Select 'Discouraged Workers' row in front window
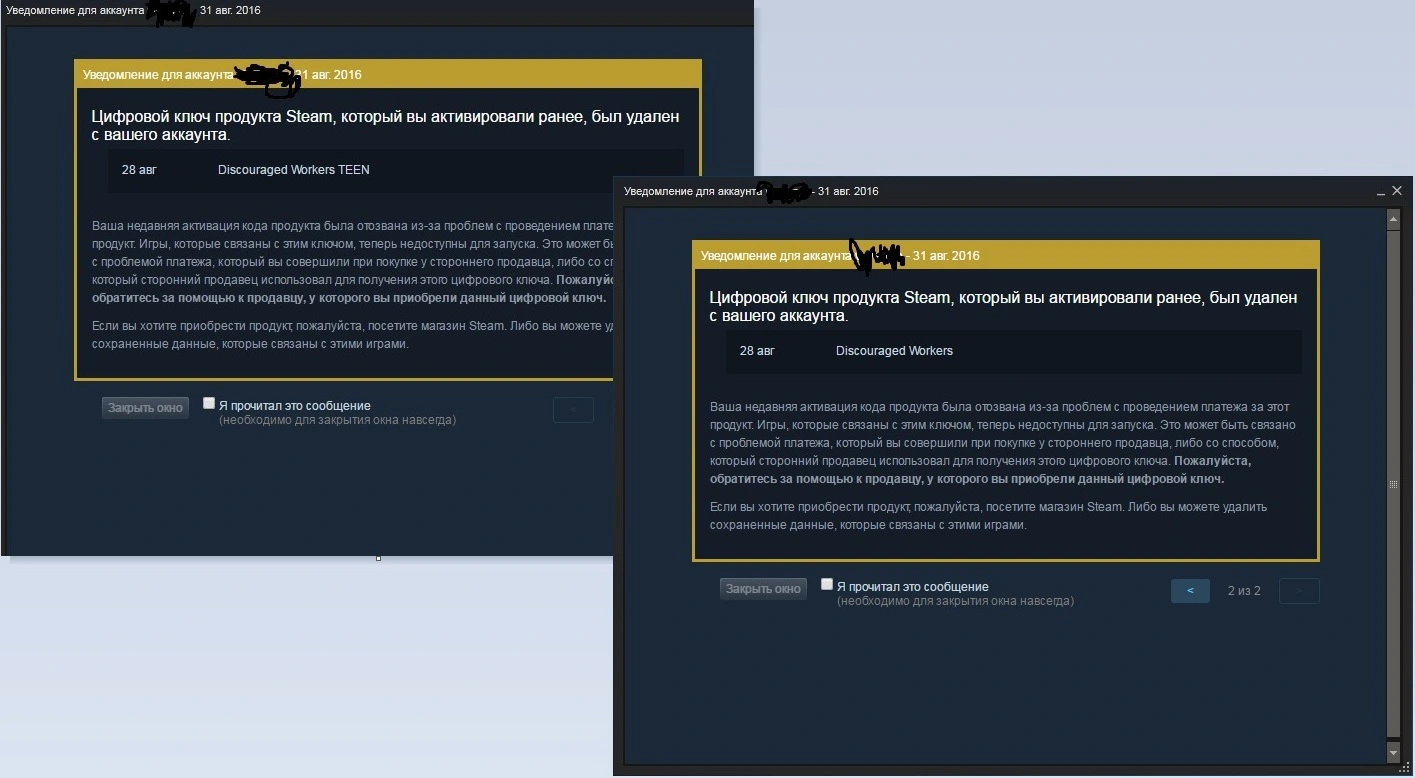1415x778 pixels. coord(1014,351)
